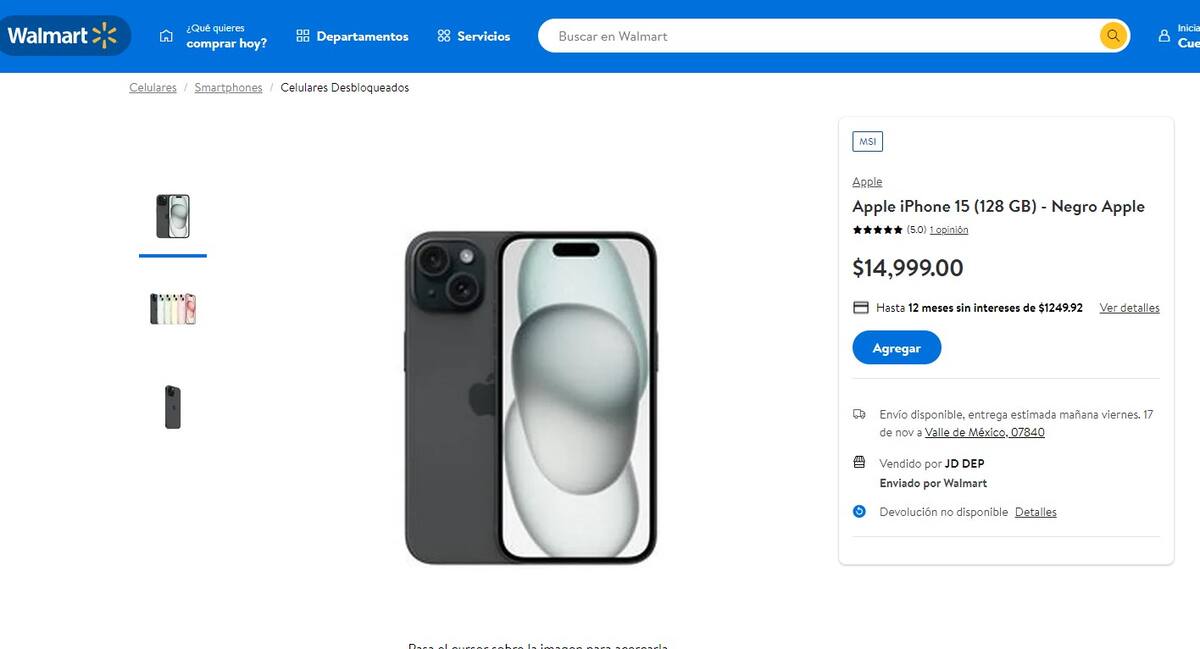The height and width of the screenshot is (649, 1200).
Task: Click the account user icon
Action: click(1164, 36)
